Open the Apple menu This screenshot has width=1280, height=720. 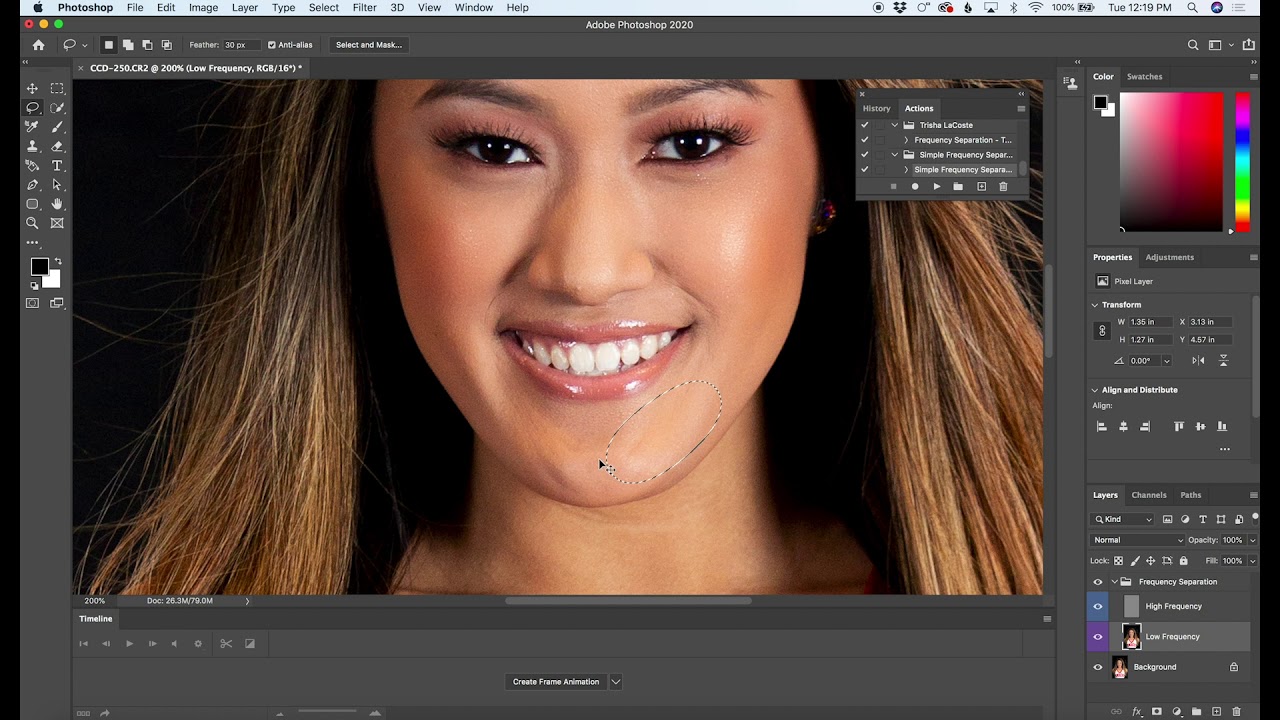click(37, 7)
